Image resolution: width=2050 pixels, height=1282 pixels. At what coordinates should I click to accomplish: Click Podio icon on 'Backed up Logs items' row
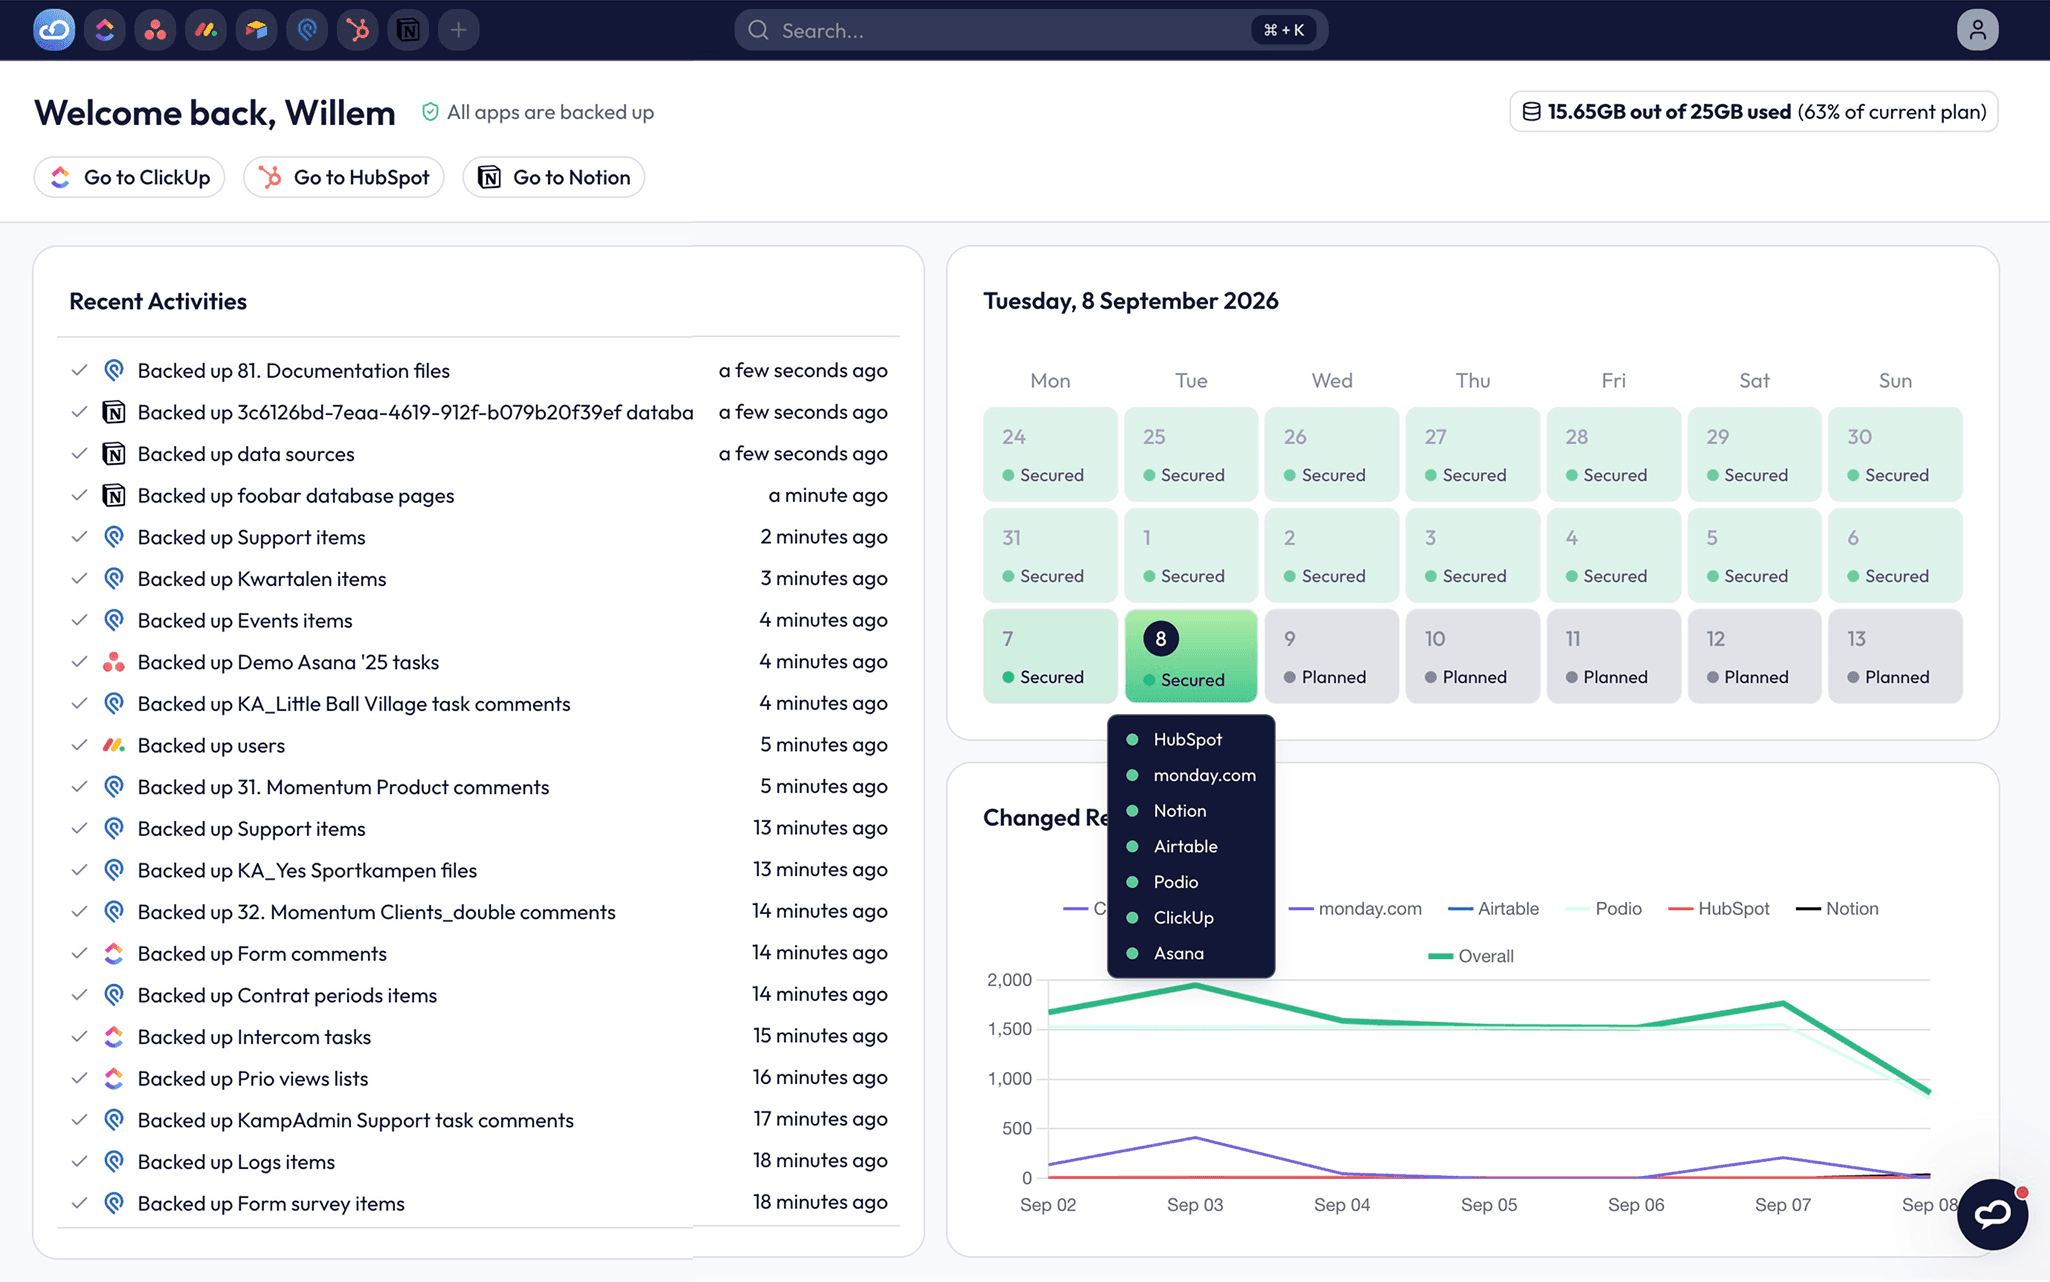click(114, 1162)
